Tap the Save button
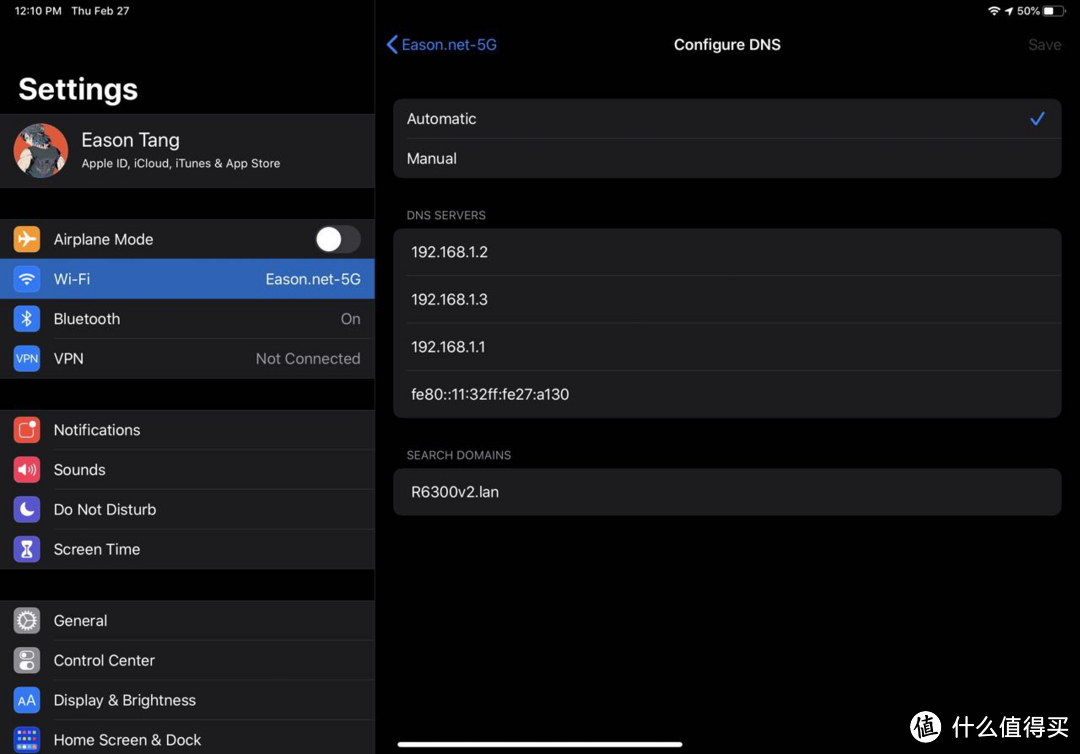 pos(1044,45)
